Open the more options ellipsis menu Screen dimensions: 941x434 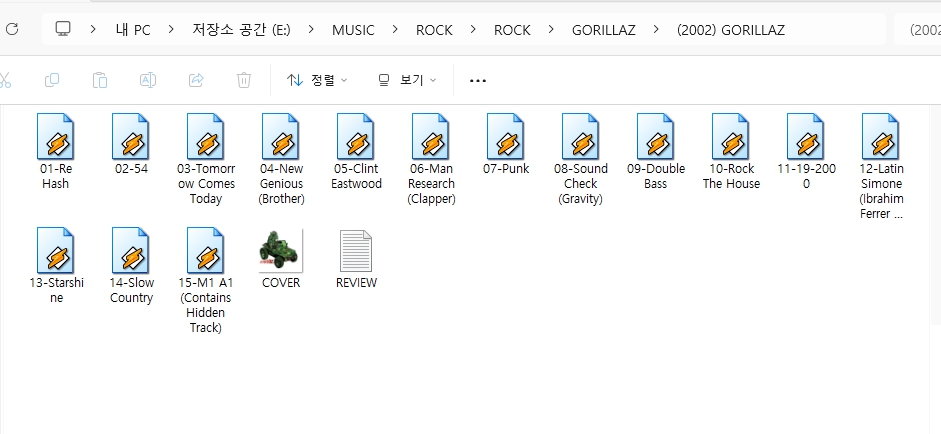pyautogui.click(x=478, y=80)
